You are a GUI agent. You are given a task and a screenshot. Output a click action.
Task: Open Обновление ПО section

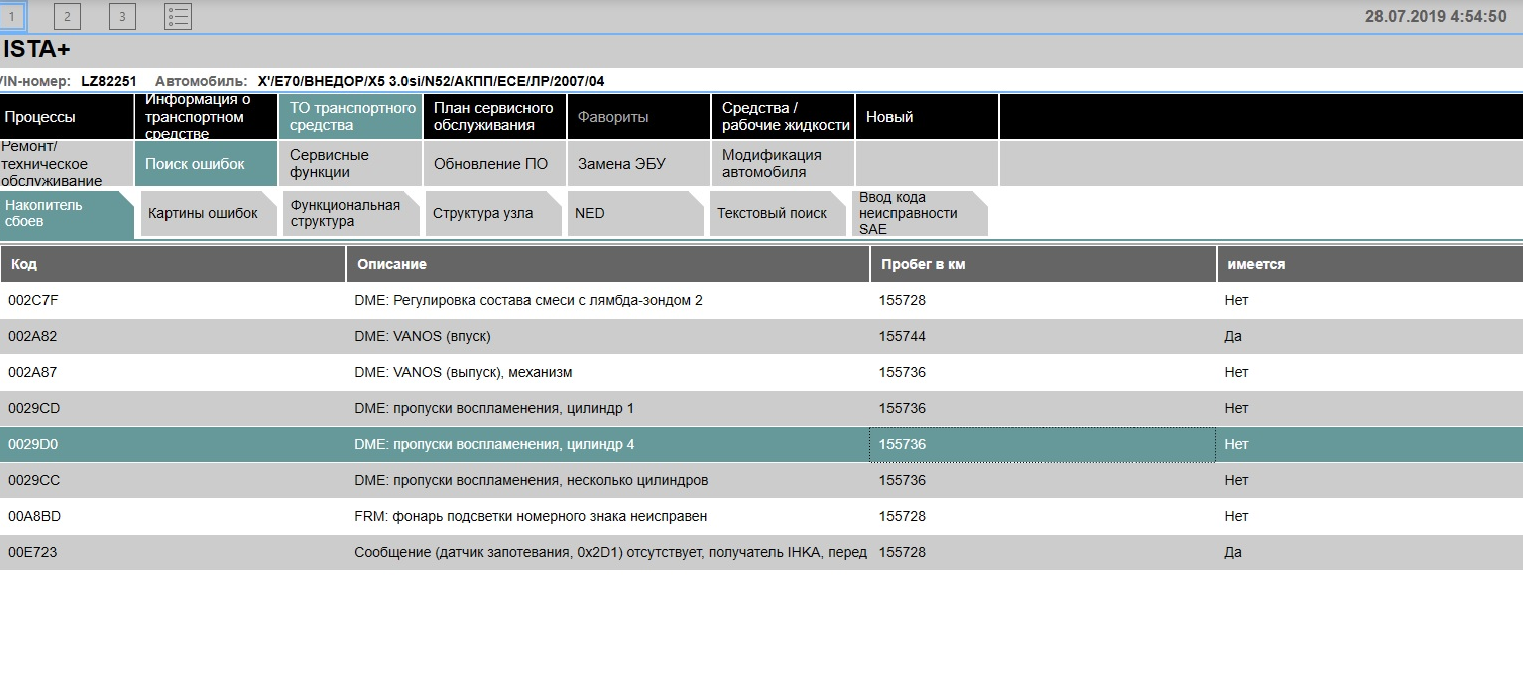tap(494, 163)
